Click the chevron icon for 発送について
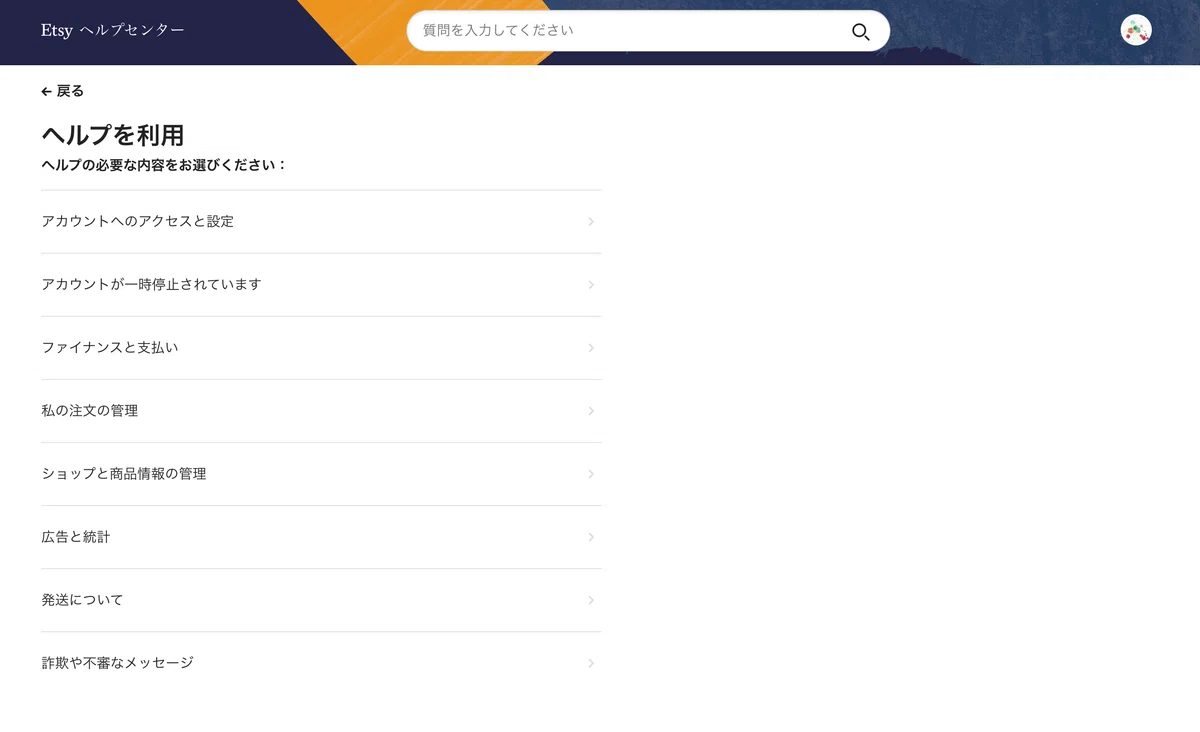This screenshot has width=1200, height=732. tap(591, 599)
